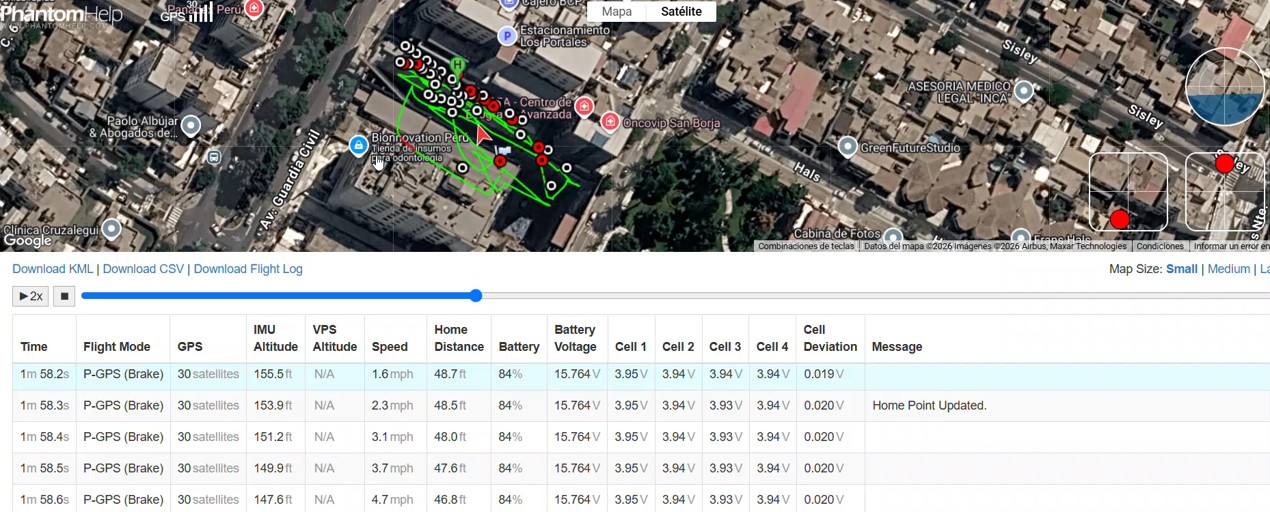Click the Panadex Perú medical pin
Screen dimensions: 1270x512
point(254,8)
